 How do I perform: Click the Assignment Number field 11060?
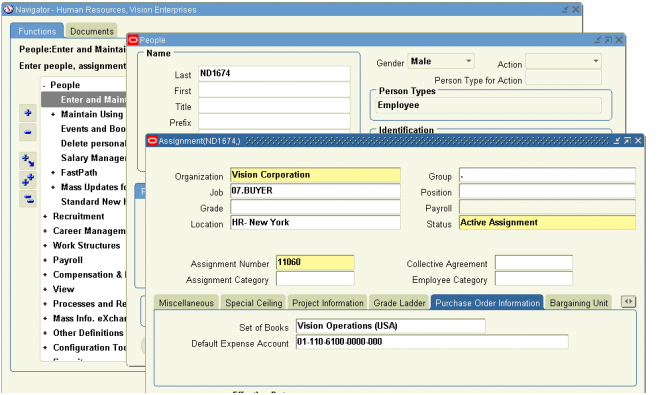(315, 262)
